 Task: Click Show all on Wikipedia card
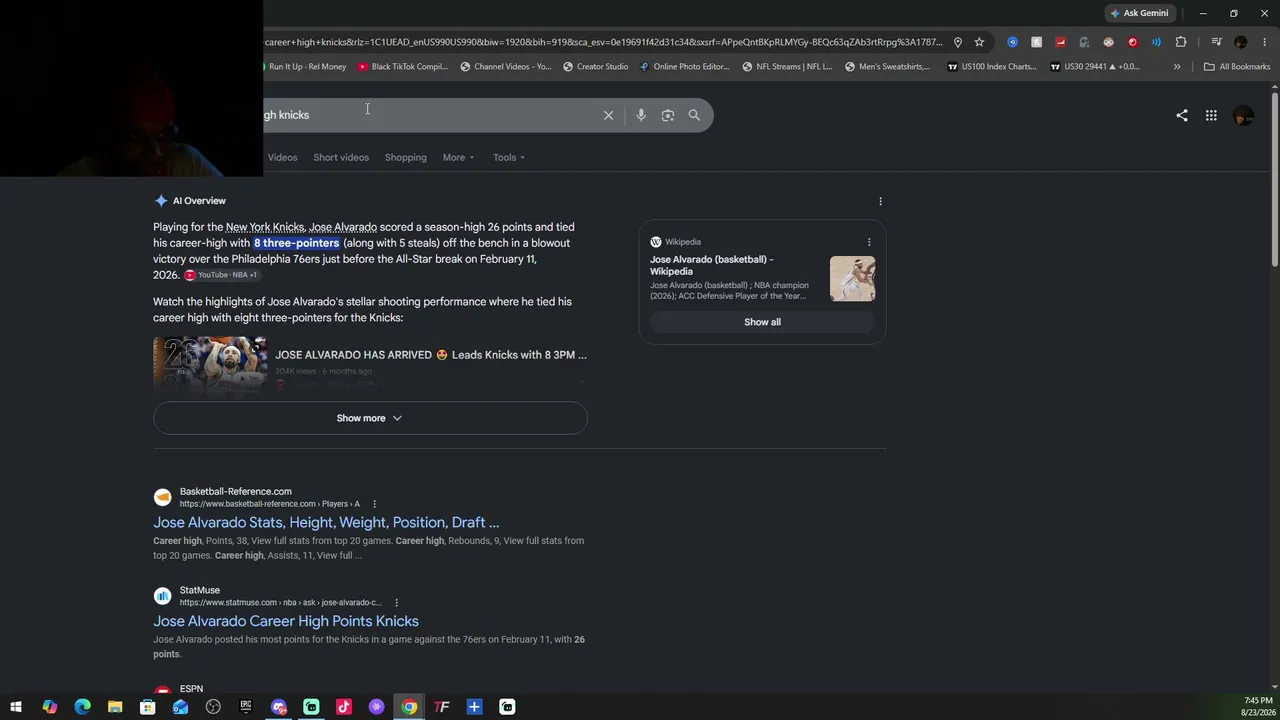click(762, 322)
